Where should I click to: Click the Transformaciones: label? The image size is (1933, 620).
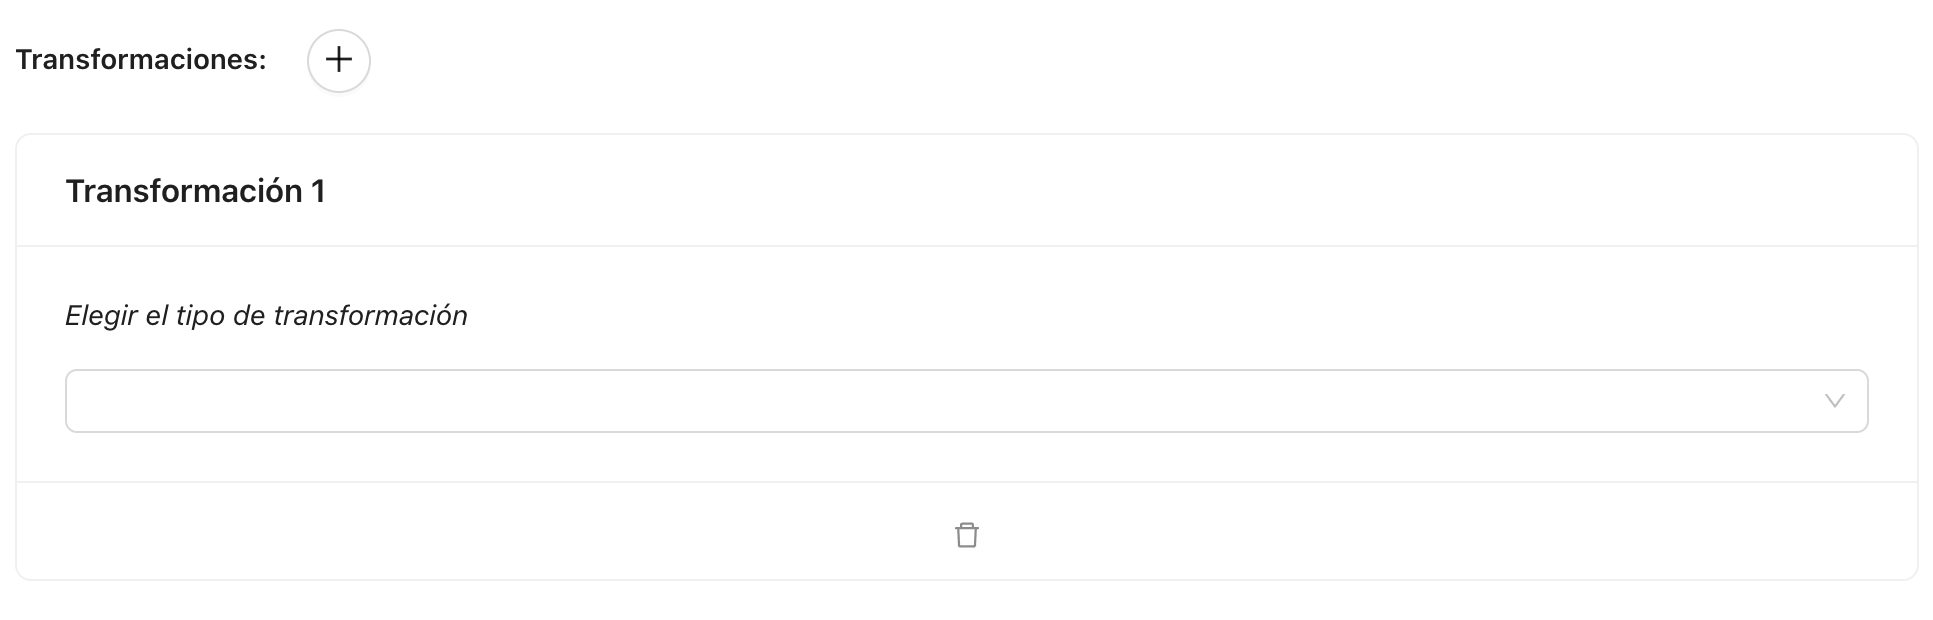coord(141,60)
